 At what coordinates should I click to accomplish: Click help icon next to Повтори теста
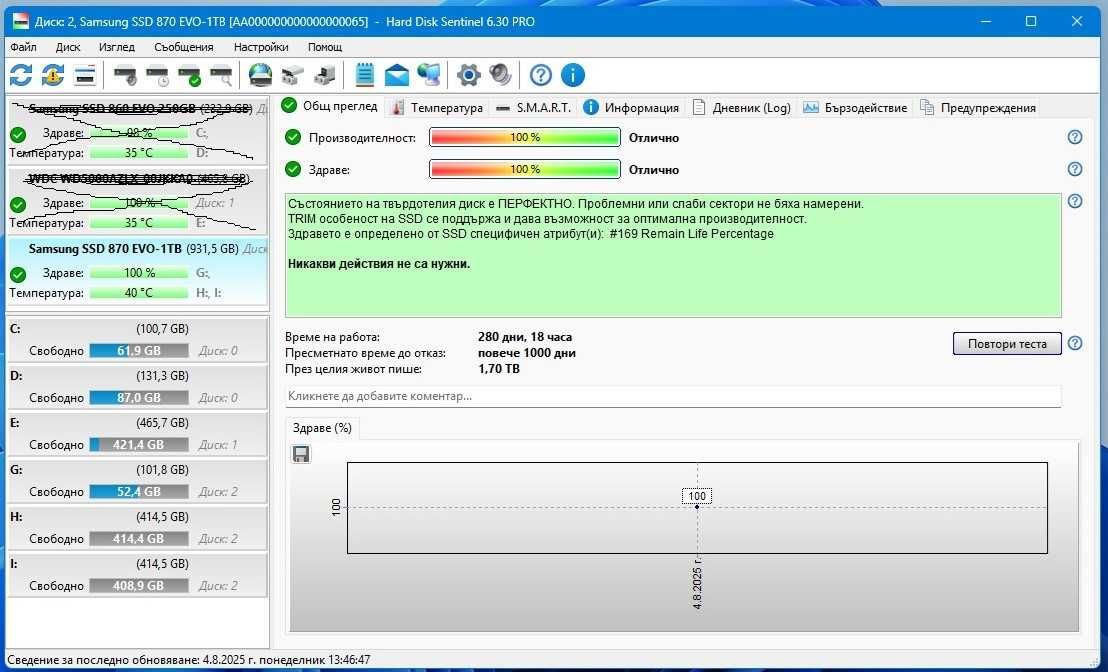(1075, 343)
